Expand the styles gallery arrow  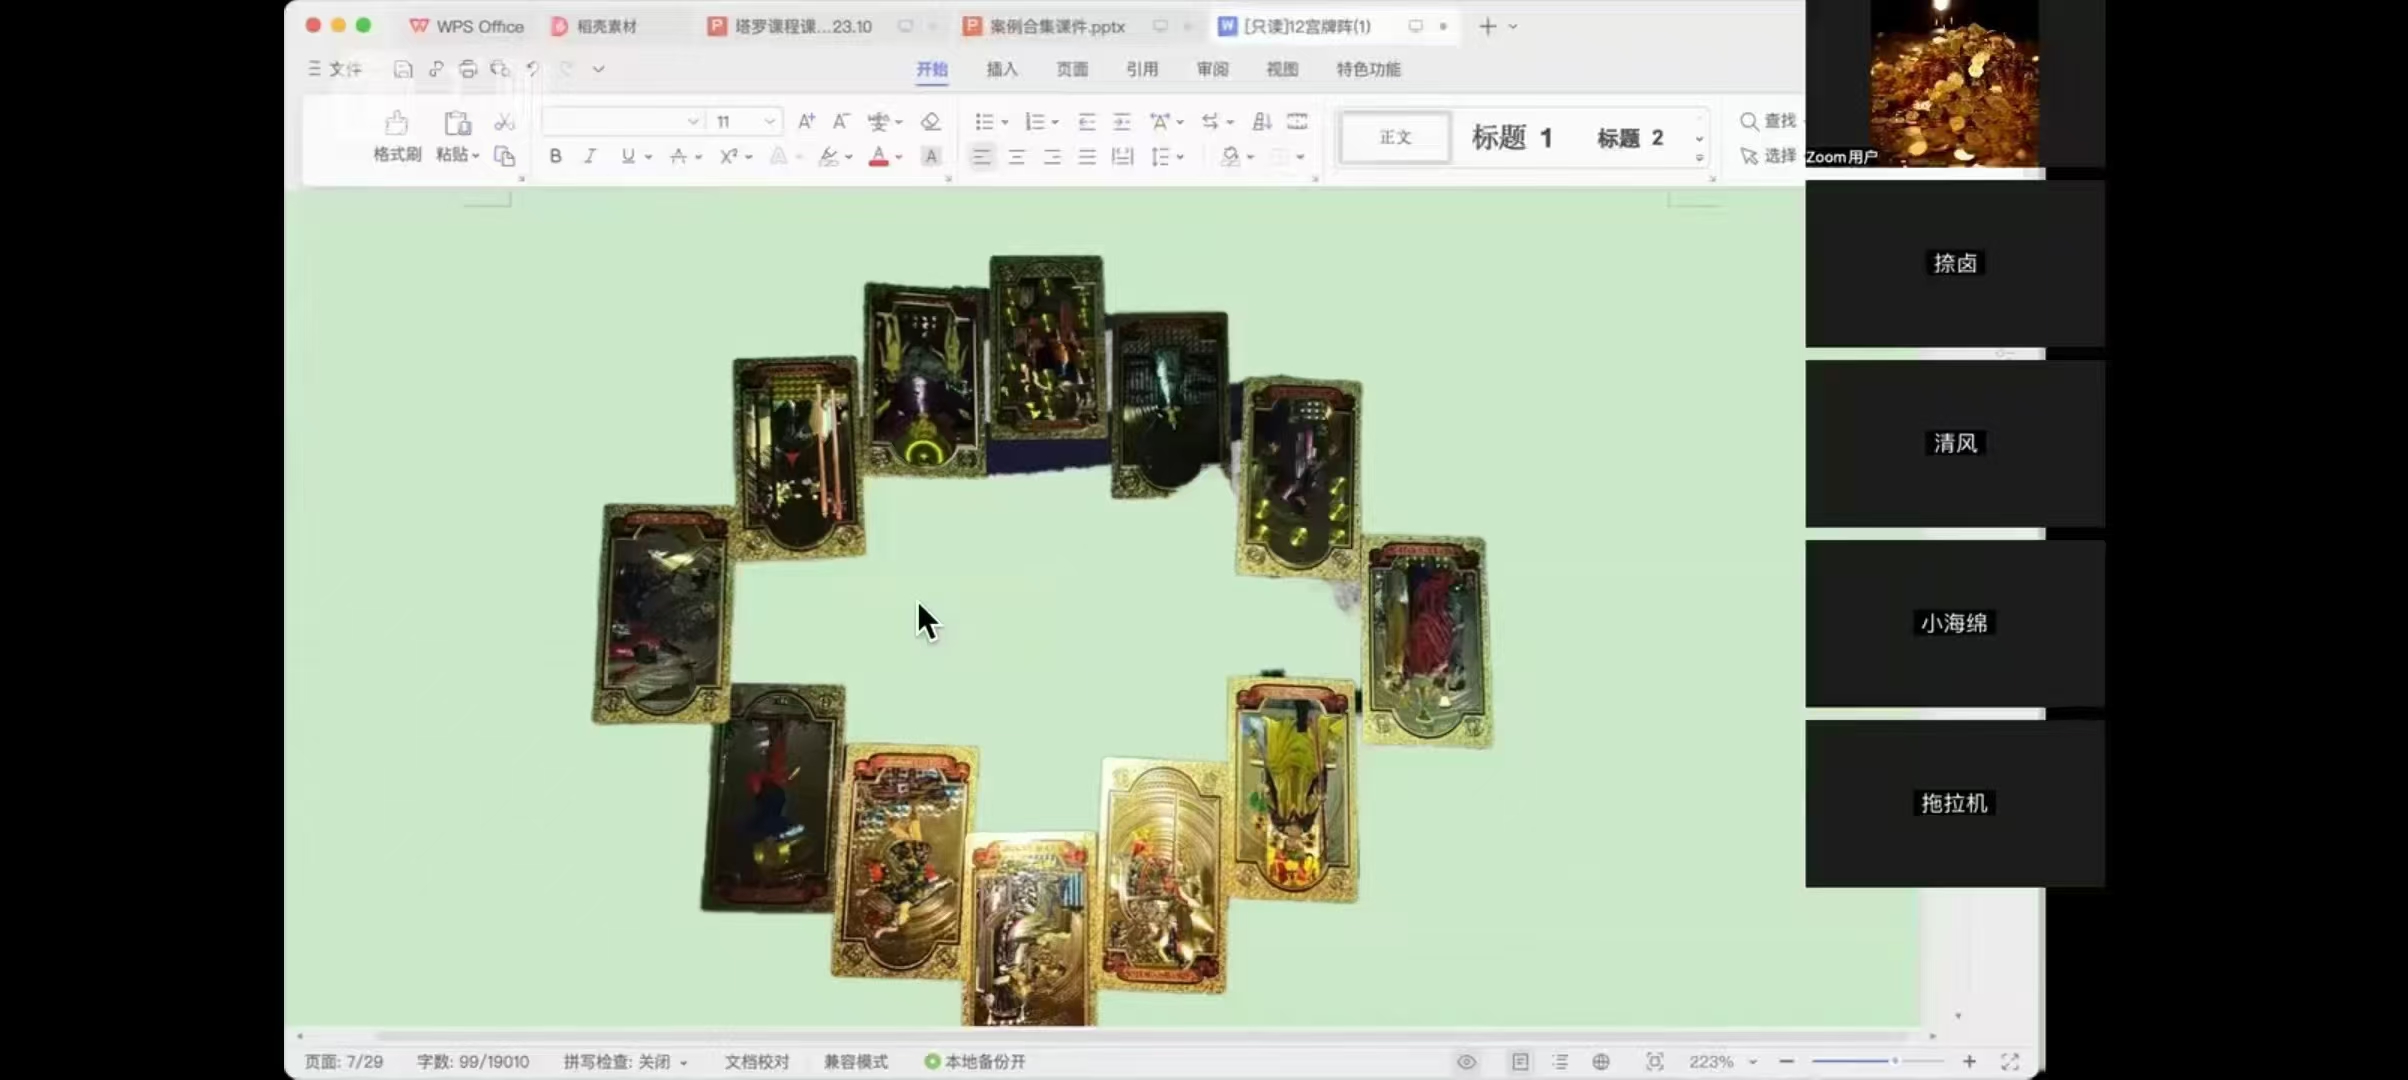coord(1699,157)
